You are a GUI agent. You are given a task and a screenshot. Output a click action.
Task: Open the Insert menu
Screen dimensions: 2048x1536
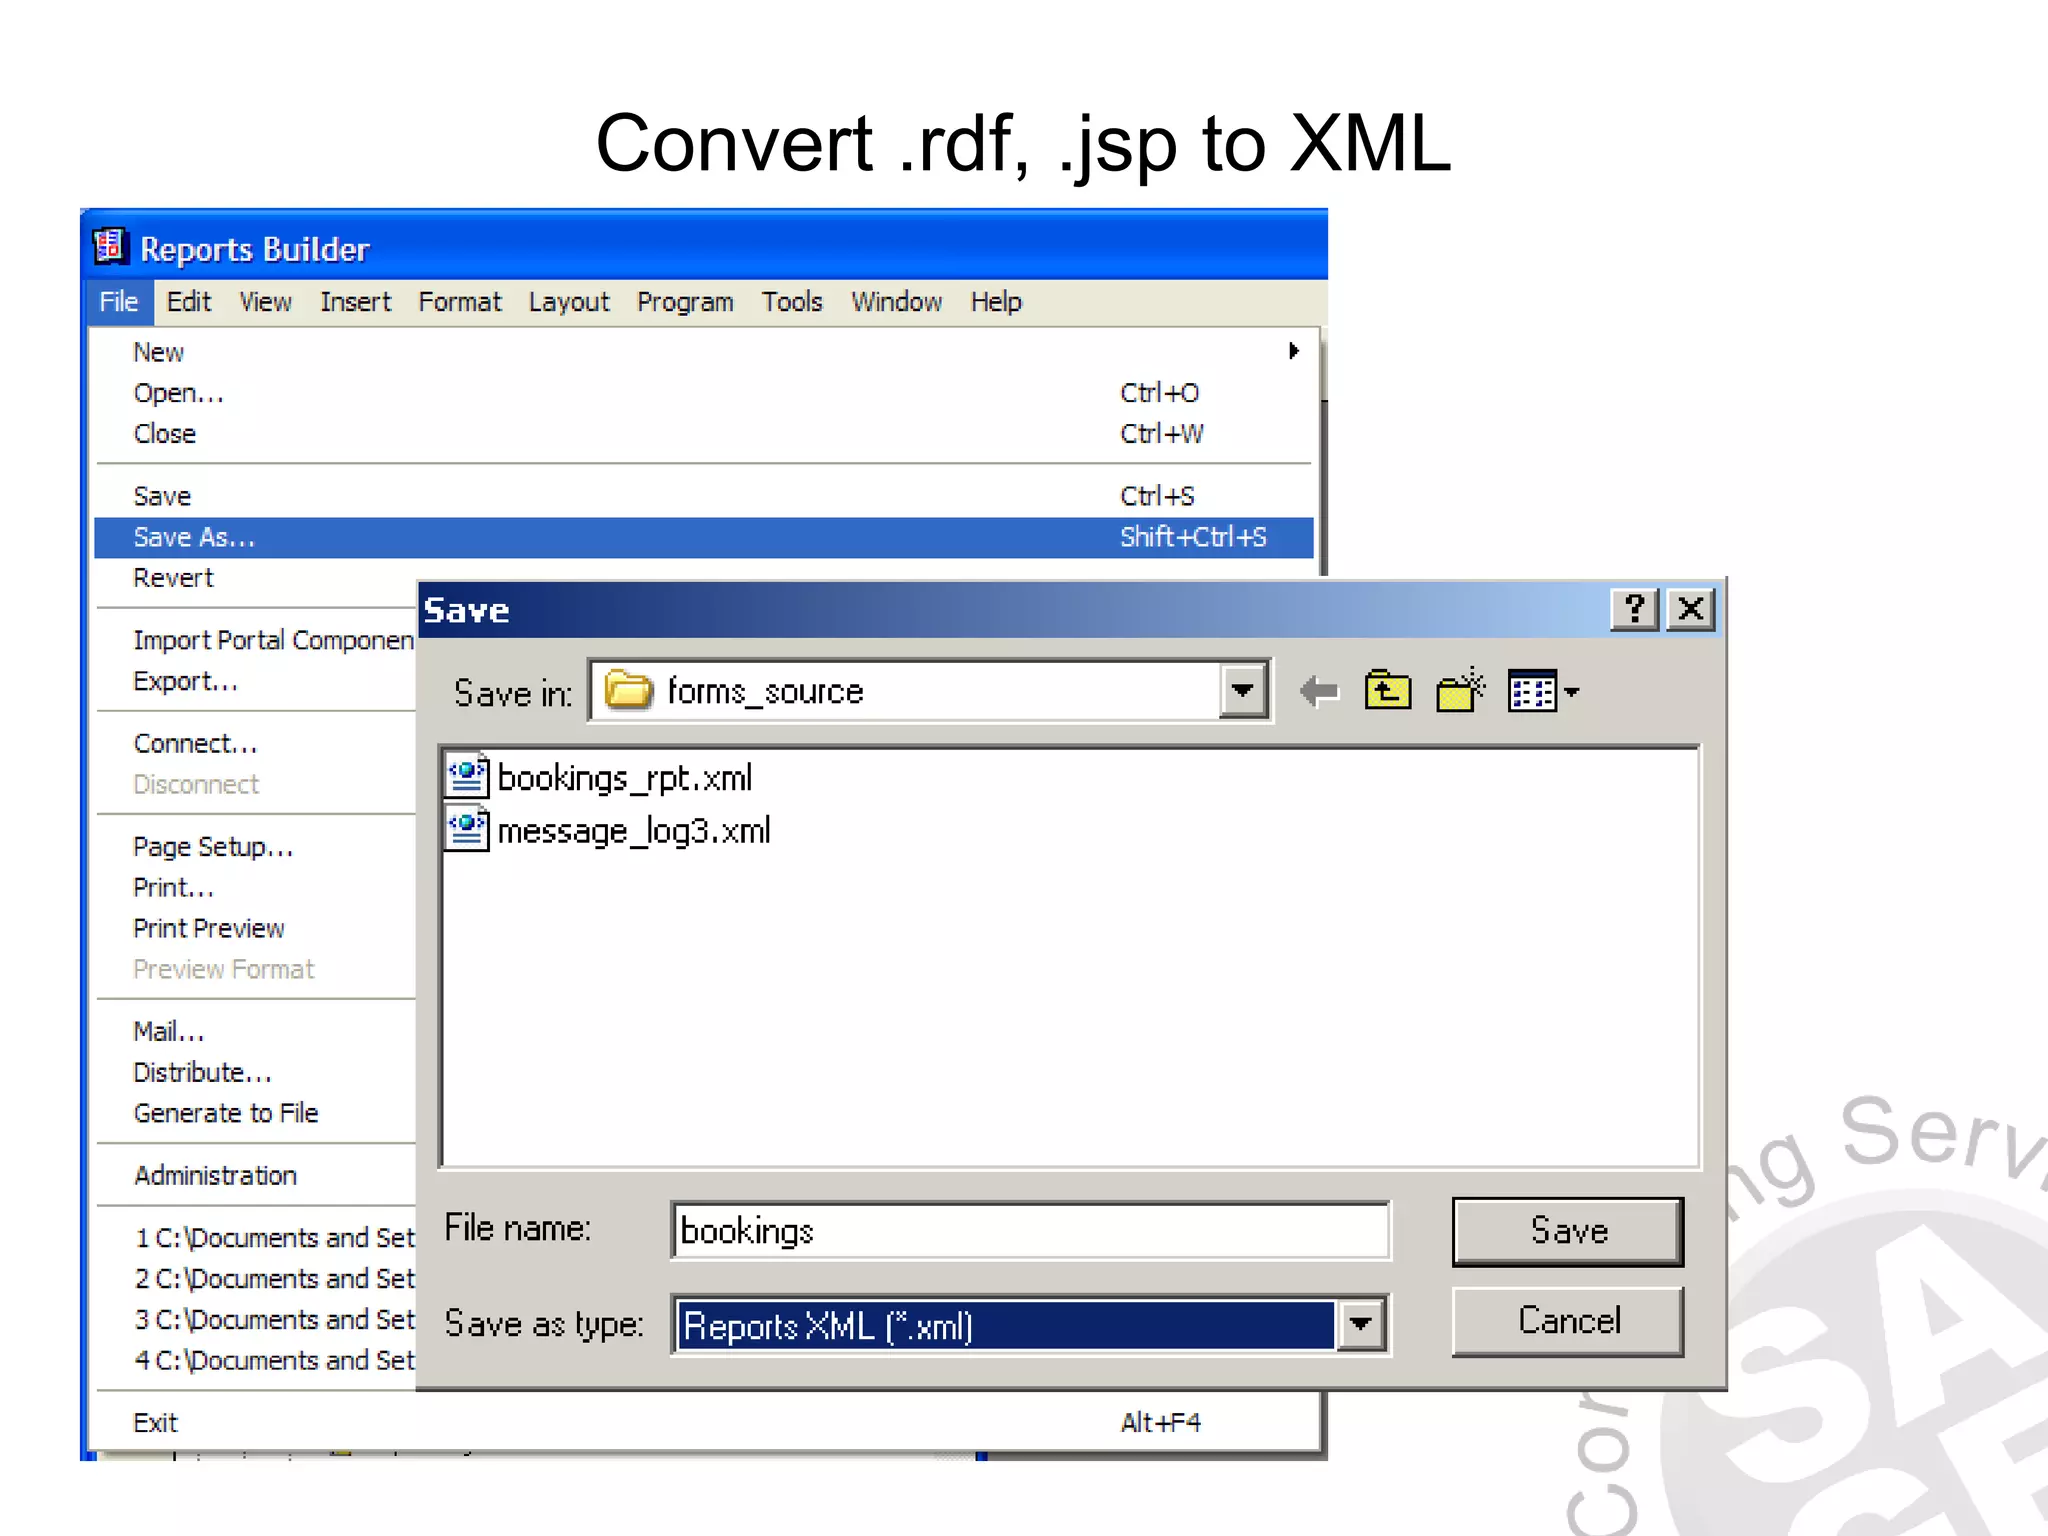(355, 302)
